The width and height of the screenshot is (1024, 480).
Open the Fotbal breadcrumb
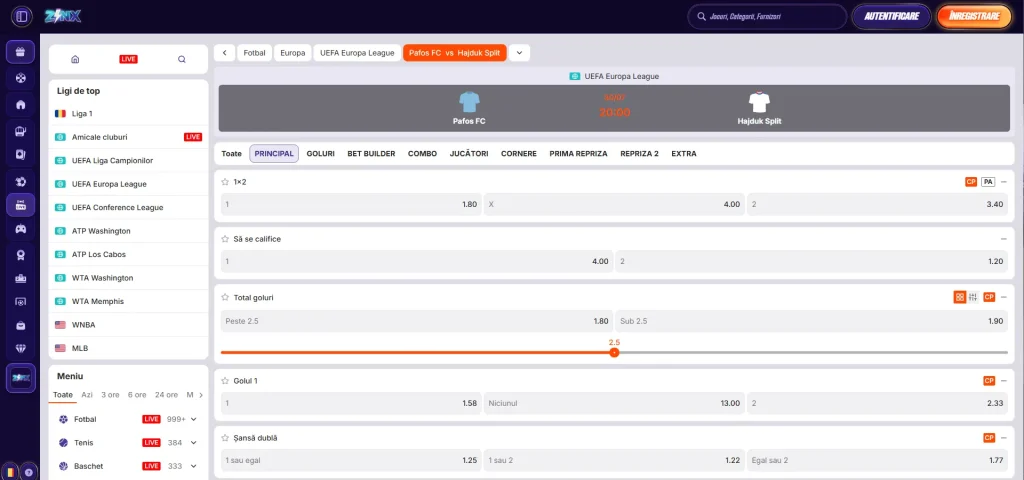(x=255, y=53)
